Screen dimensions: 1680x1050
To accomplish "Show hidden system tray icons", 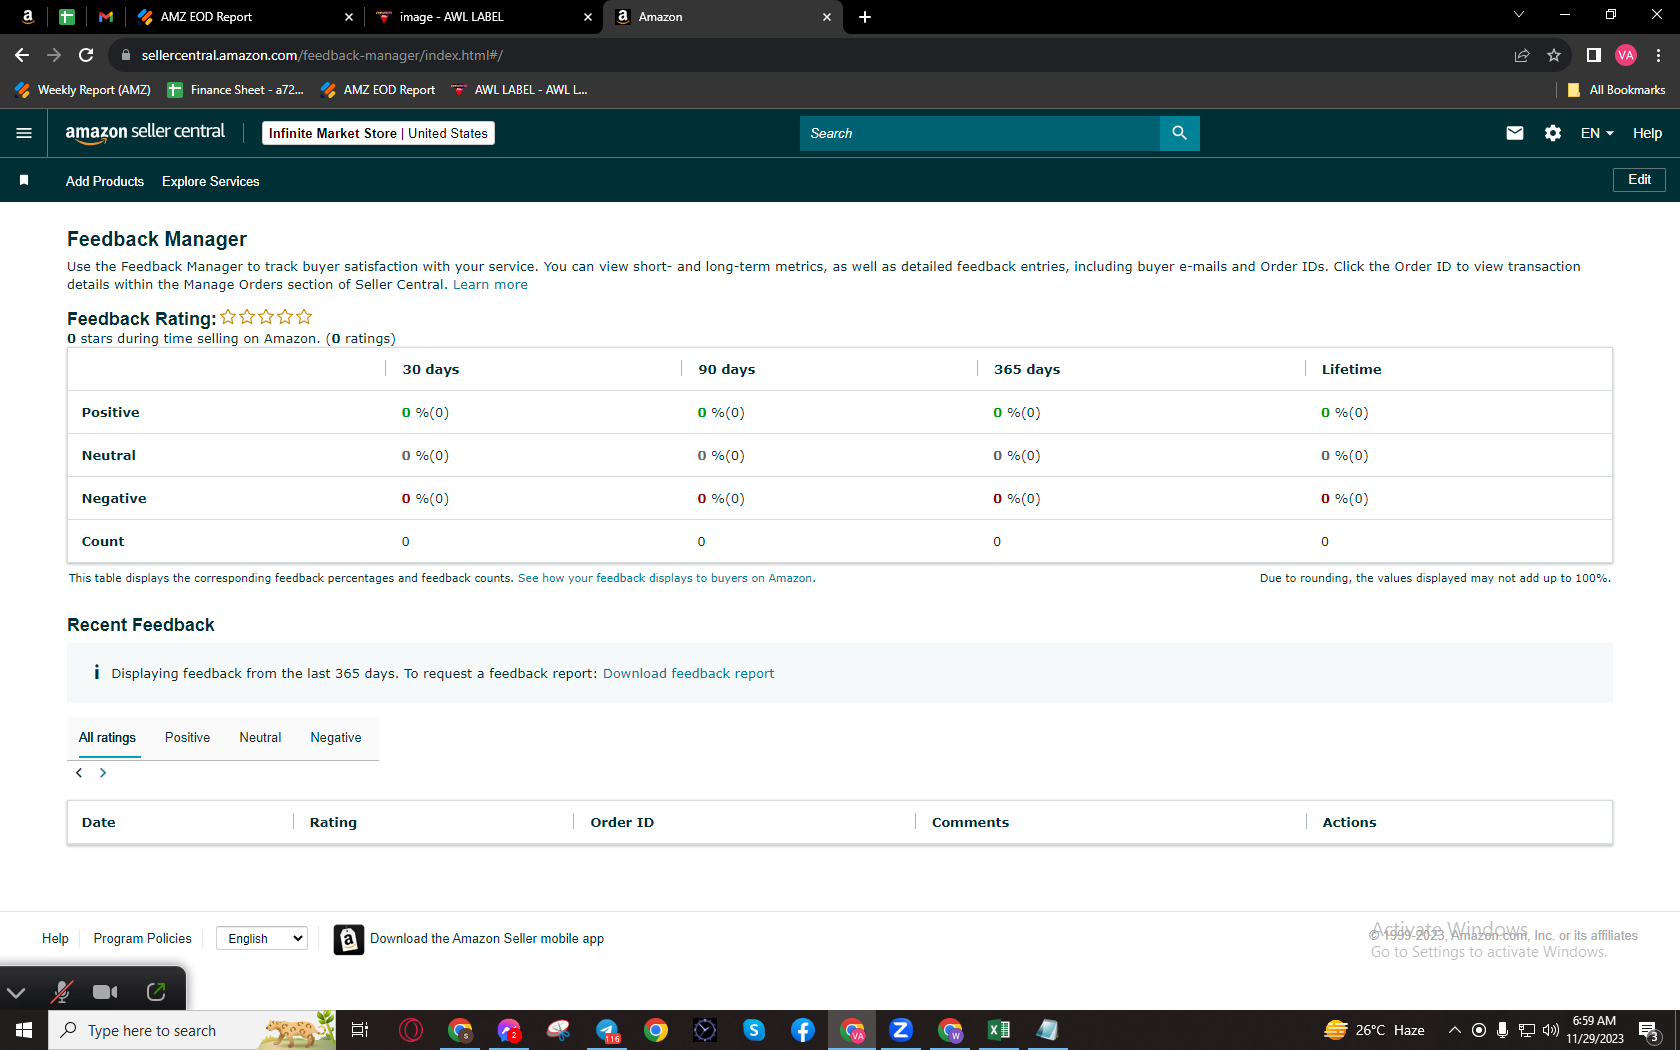I will (1455, 1030).
